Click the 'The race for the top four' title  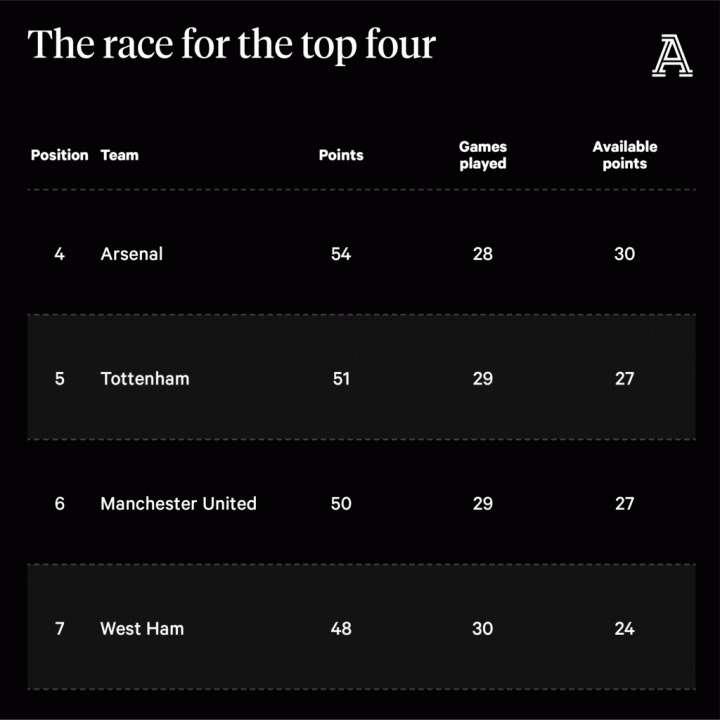(x=231, y=45)
